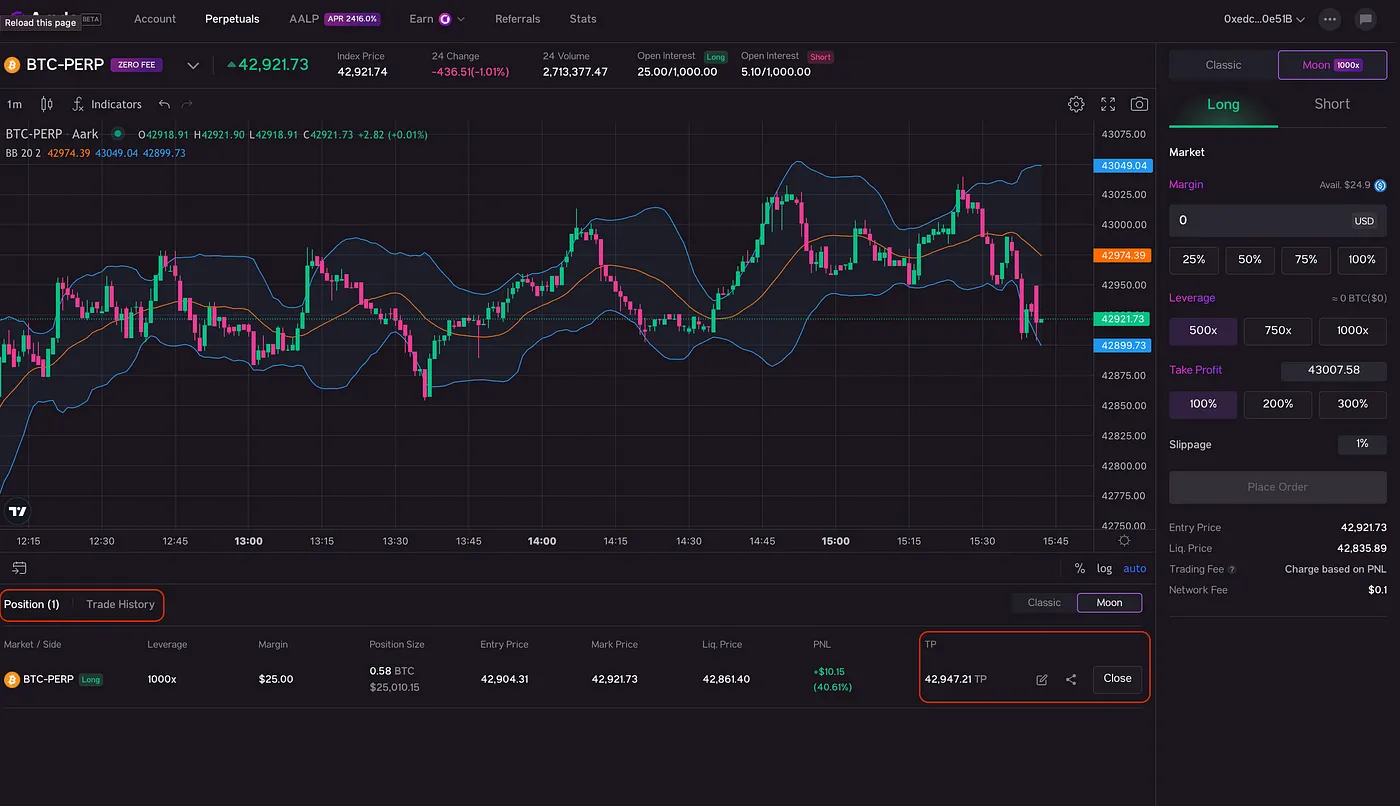
Task: Share the BTC-PERP position icon
Action: [x=1071, y=679]
